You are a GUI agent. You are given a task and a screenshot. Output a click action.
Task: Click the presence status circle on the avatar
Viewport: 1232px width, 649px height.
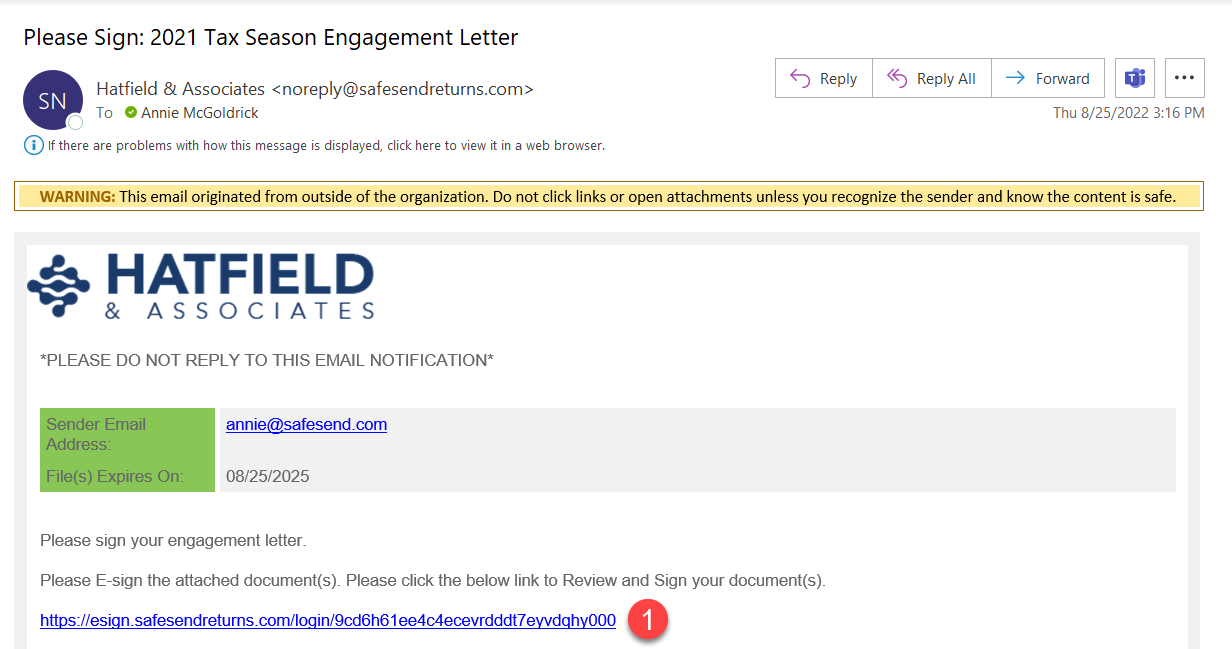75,122
